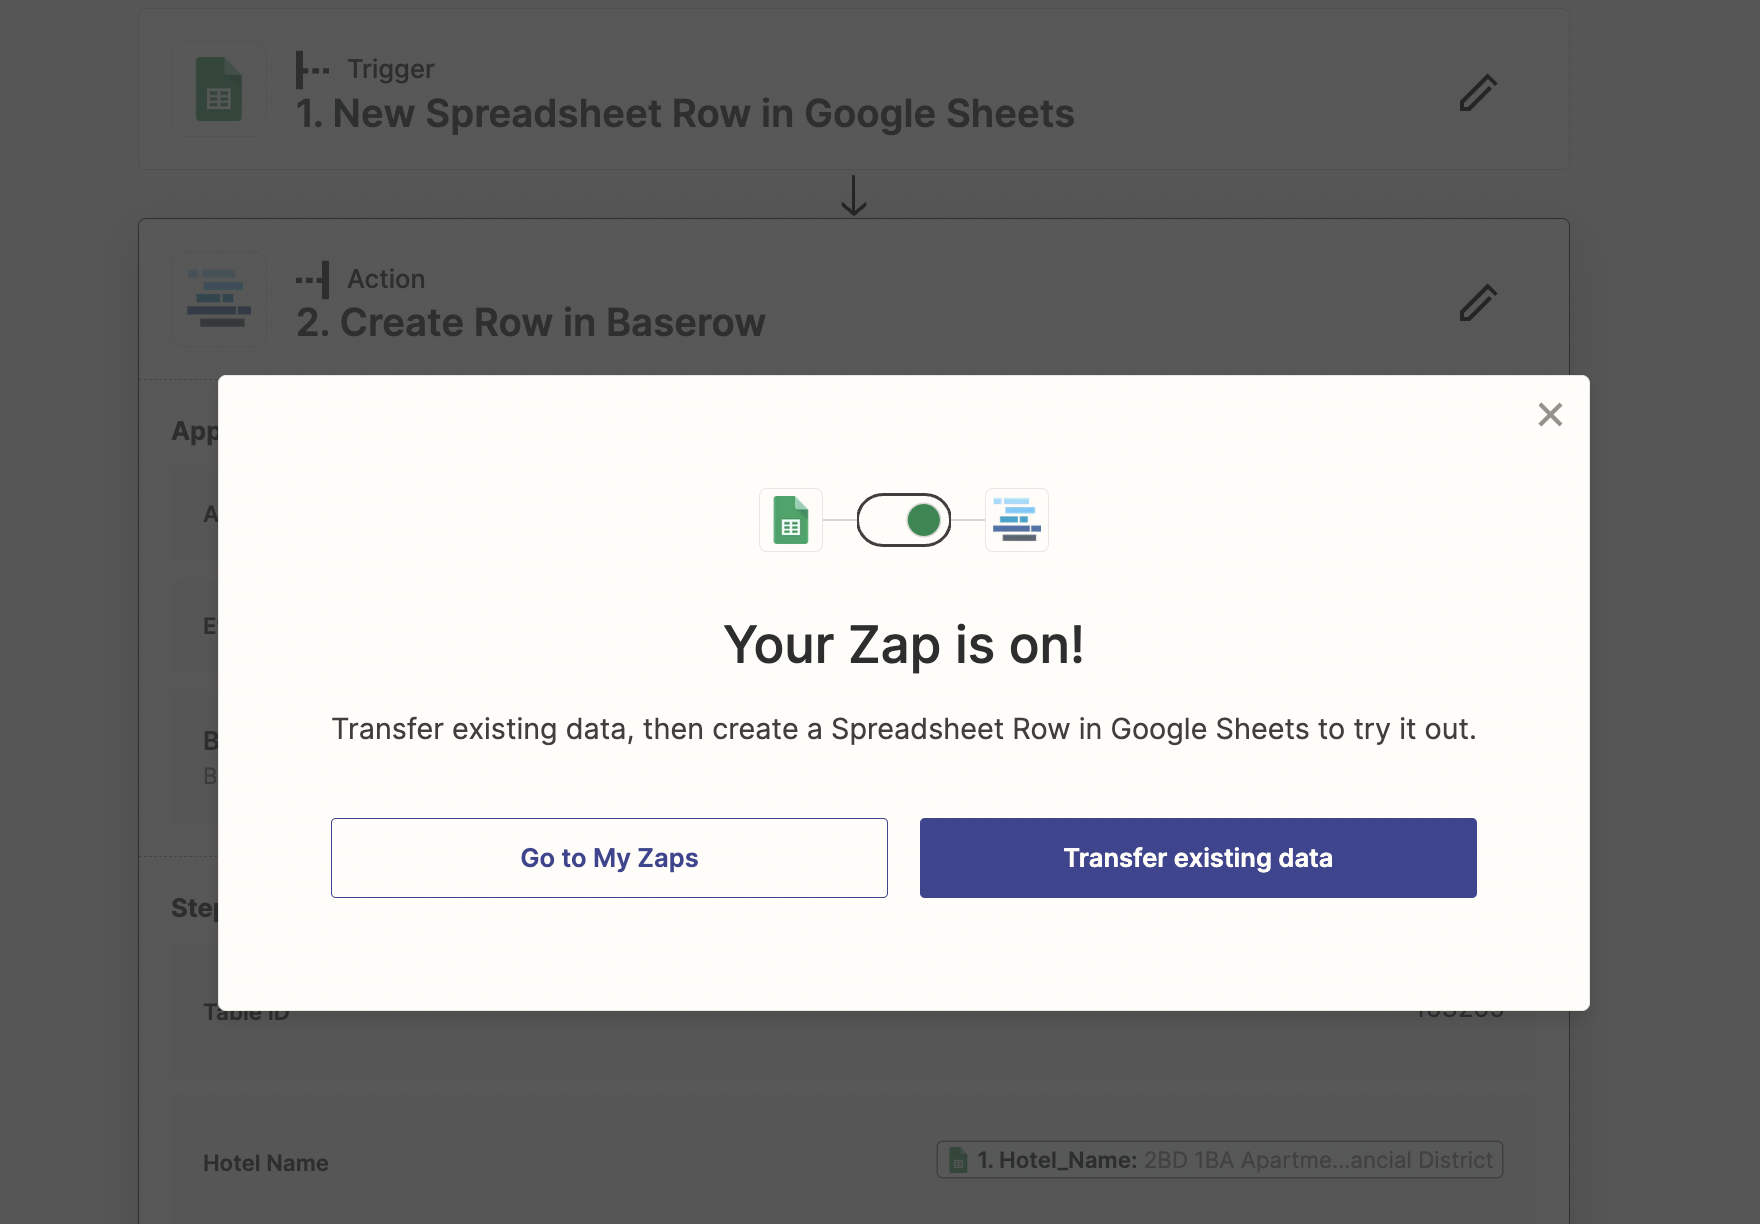Toggle the Zap on/off switch in the modal
This screenshot has width=1760, height=1224.
point(903,519)
